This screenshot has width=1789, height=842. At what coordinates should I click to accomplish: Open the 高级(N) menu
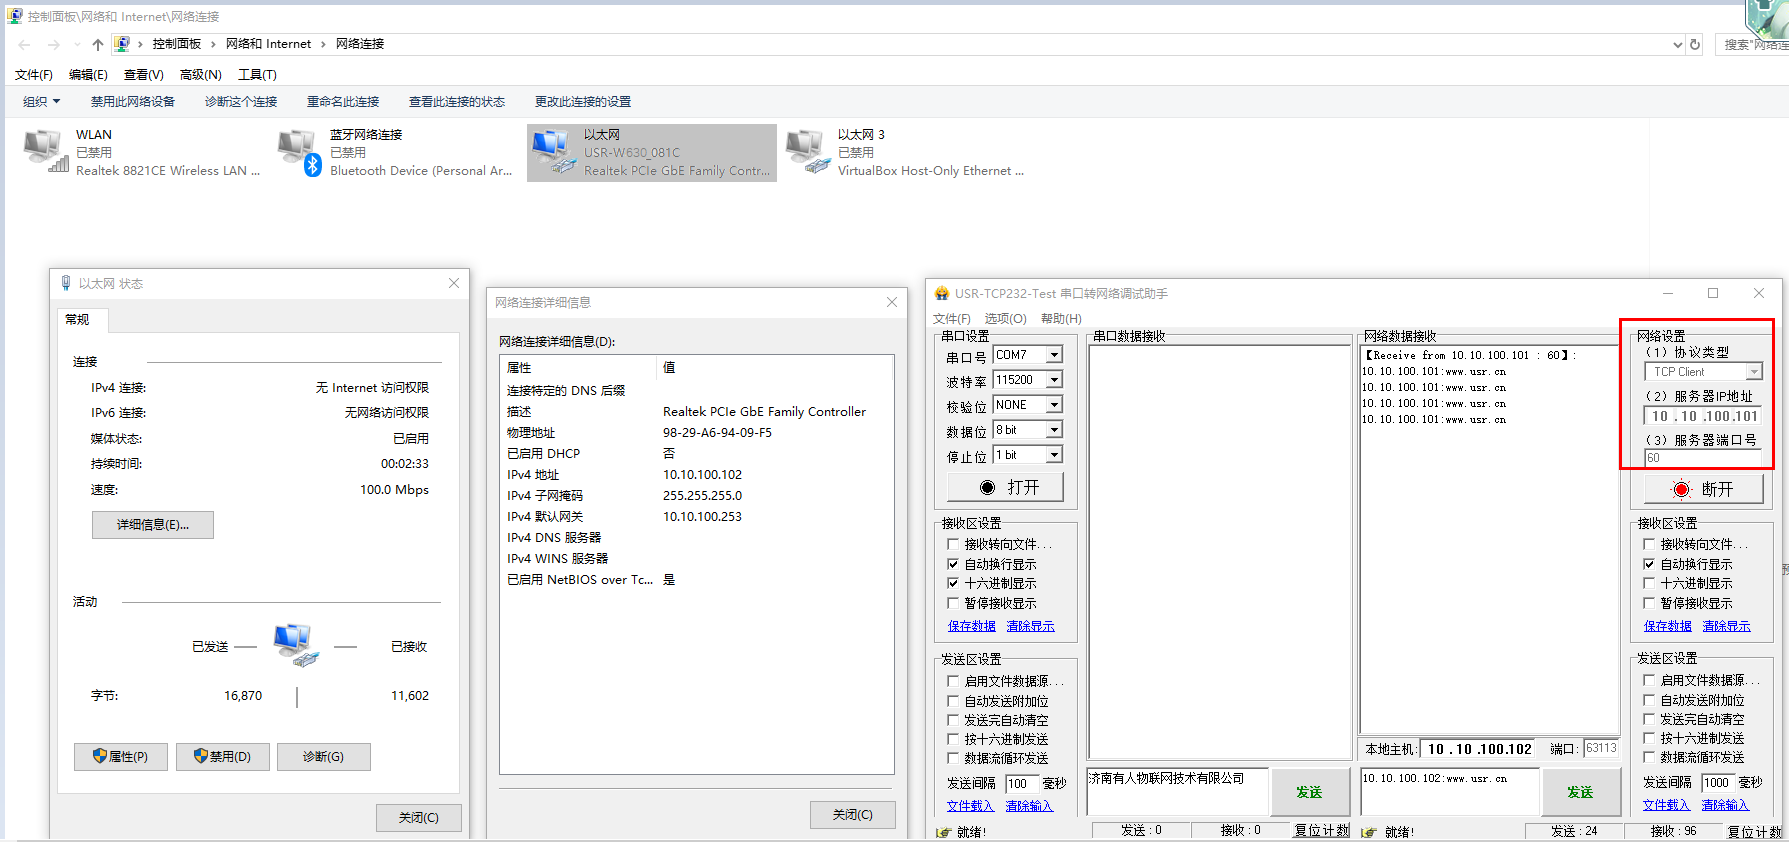coord(200,75)
